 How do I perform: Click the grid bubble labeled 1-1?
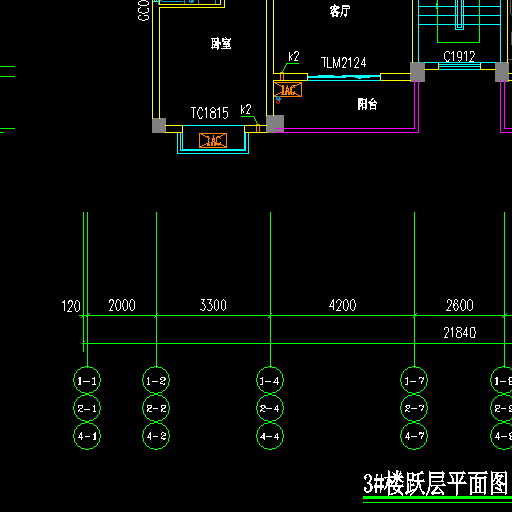[x=87, y=380]
